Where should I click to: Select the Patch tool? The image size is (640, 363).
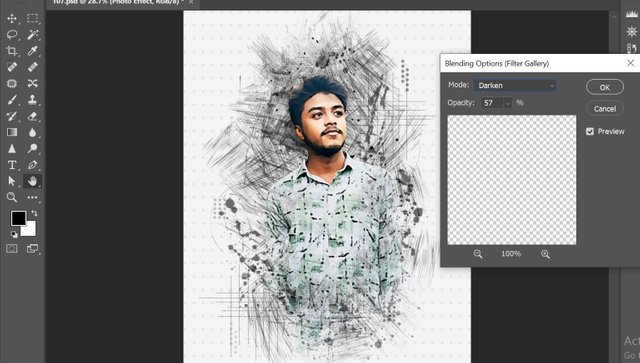12,83
